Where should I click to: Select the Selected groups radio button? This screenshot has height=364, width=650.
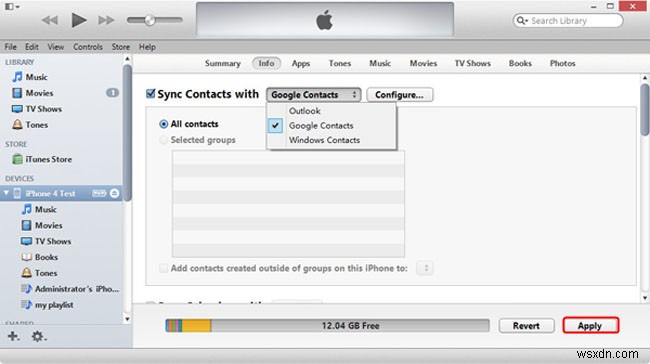(163, 140)
